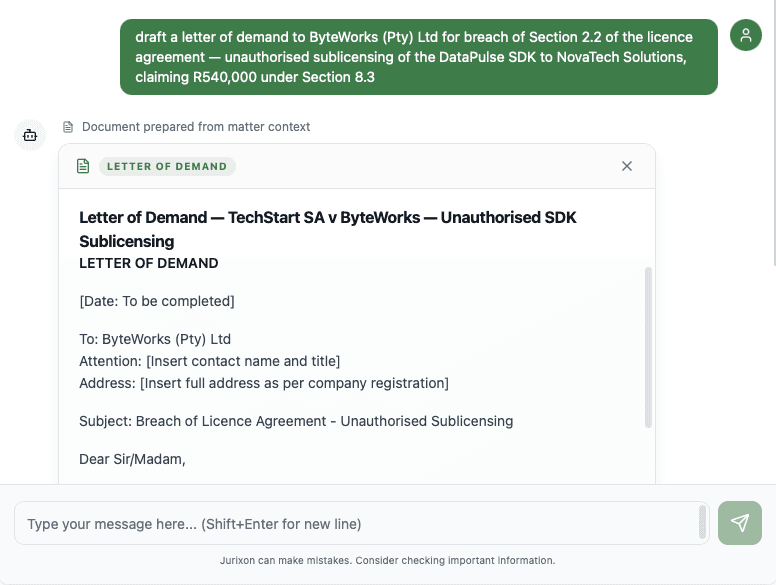This screenshot has width=776, height=585.
Task: Click the document preview vertical scrollbar
Action: click(648, 347)
